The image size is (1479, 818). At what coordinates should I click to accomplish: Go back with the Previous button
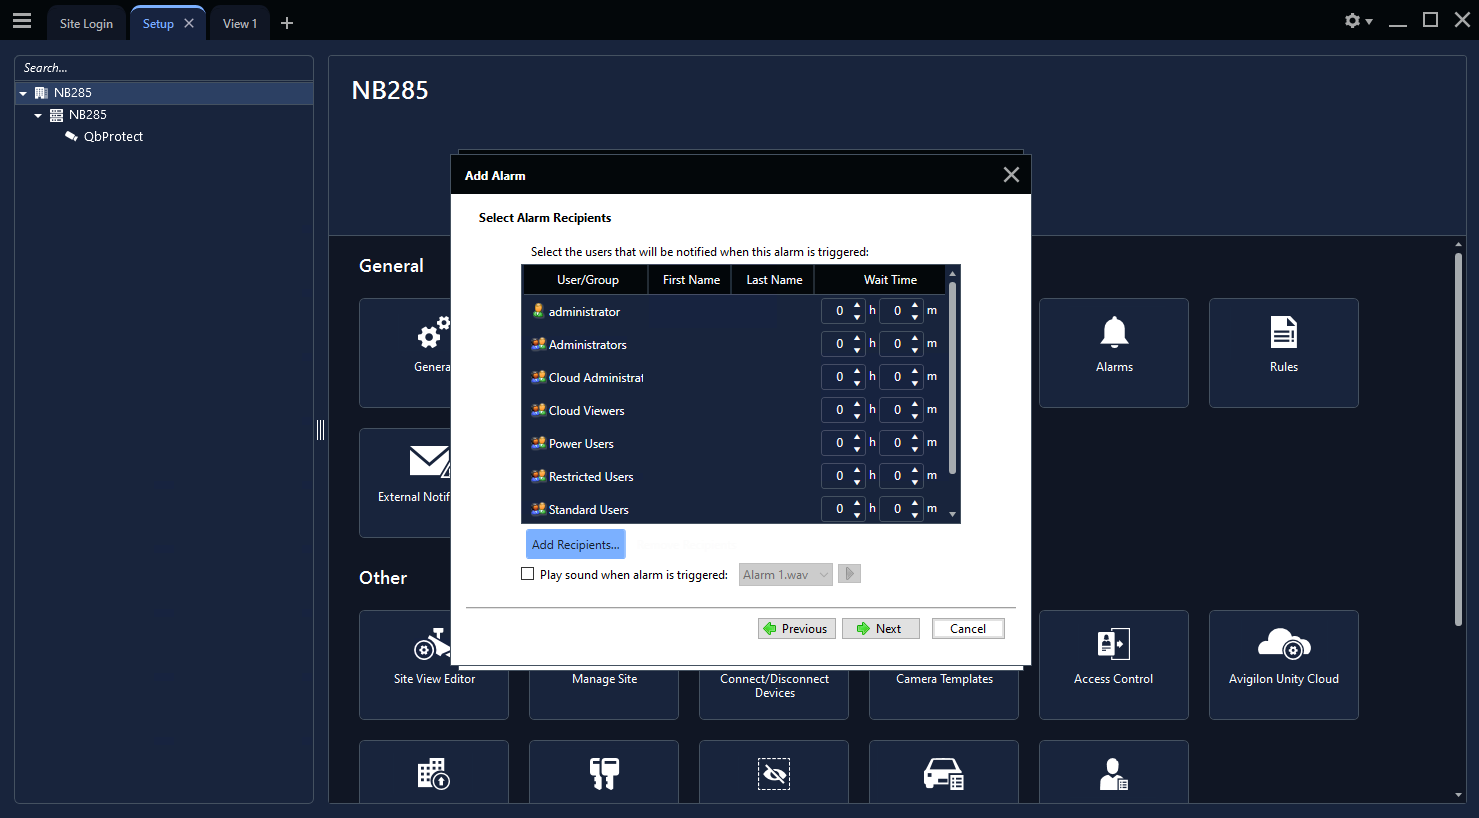pos(796,629)
